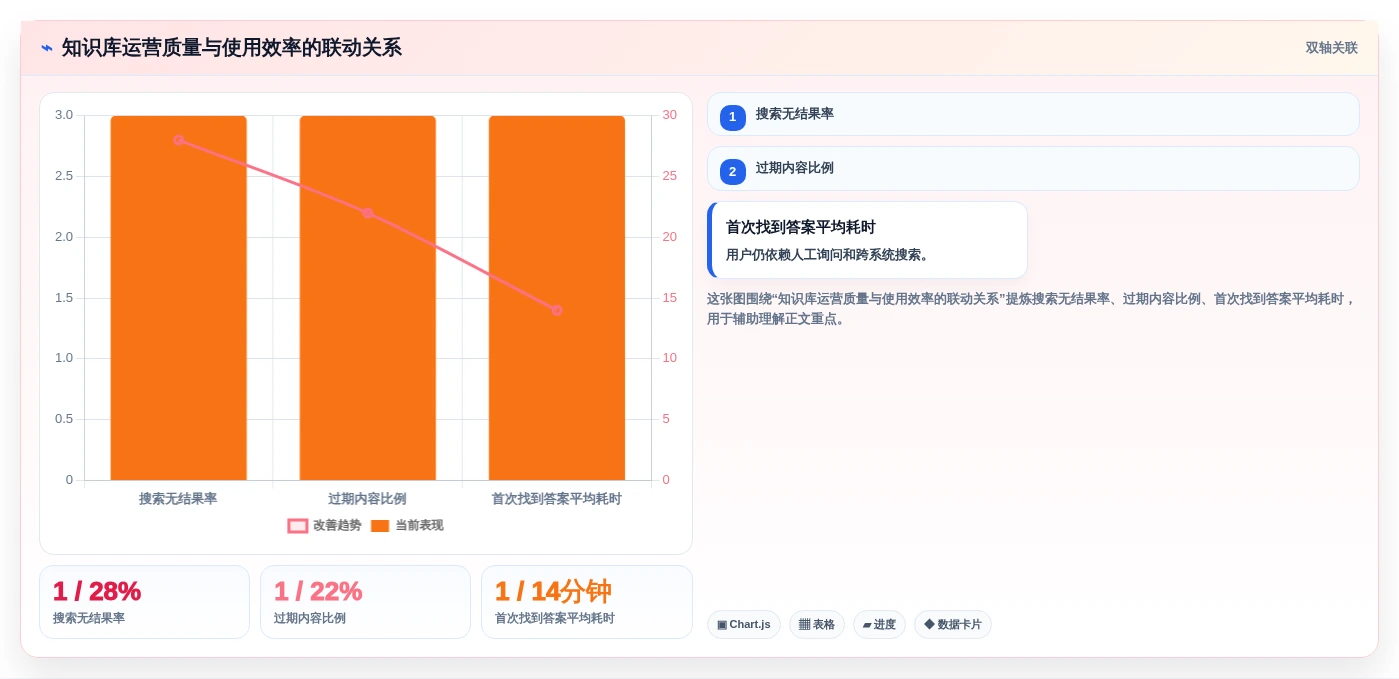Click the right axis value 30
This screenshot has width=1399, height=679.
669,115
